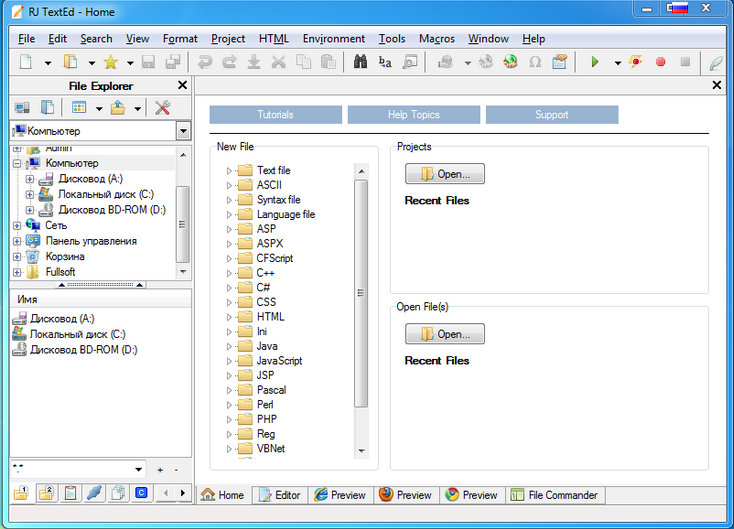Click the Find in Files magnifier icon
Screen dimensions: 734x529
[x=410, y=62]
